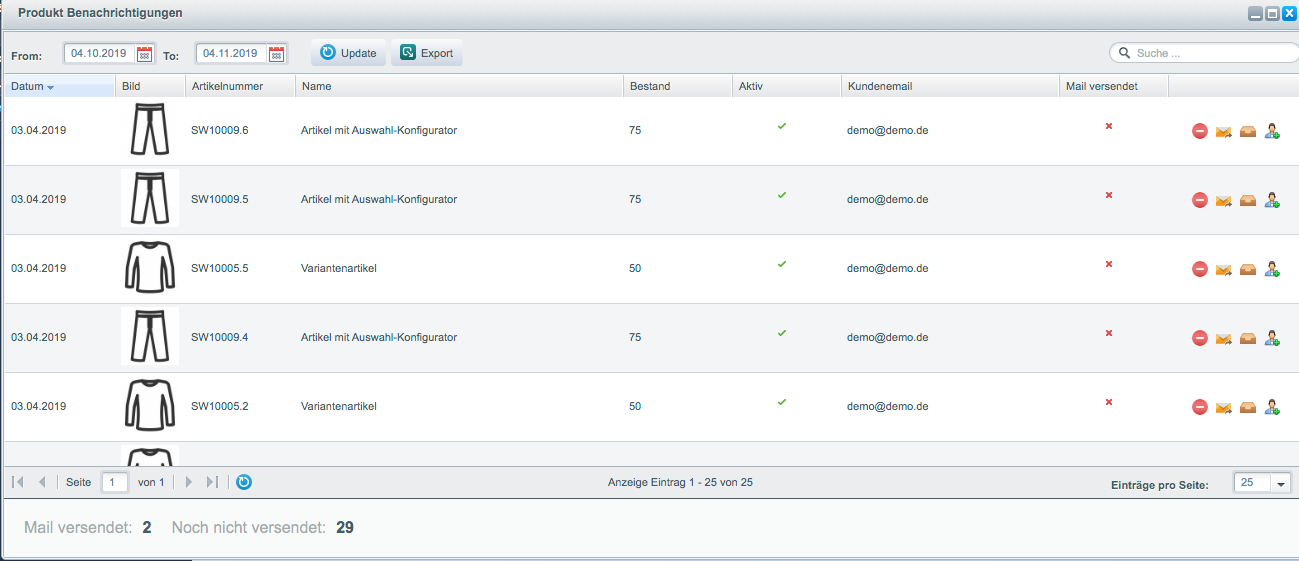Send mail icon for SW10005.2 row
This screenshot has height=561, width=1299.
point(1224,407)
